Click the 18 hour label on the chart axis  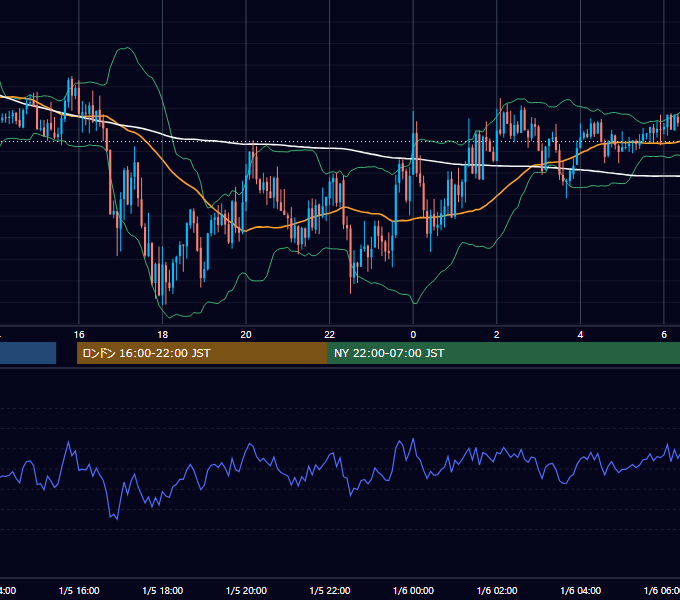162,335
